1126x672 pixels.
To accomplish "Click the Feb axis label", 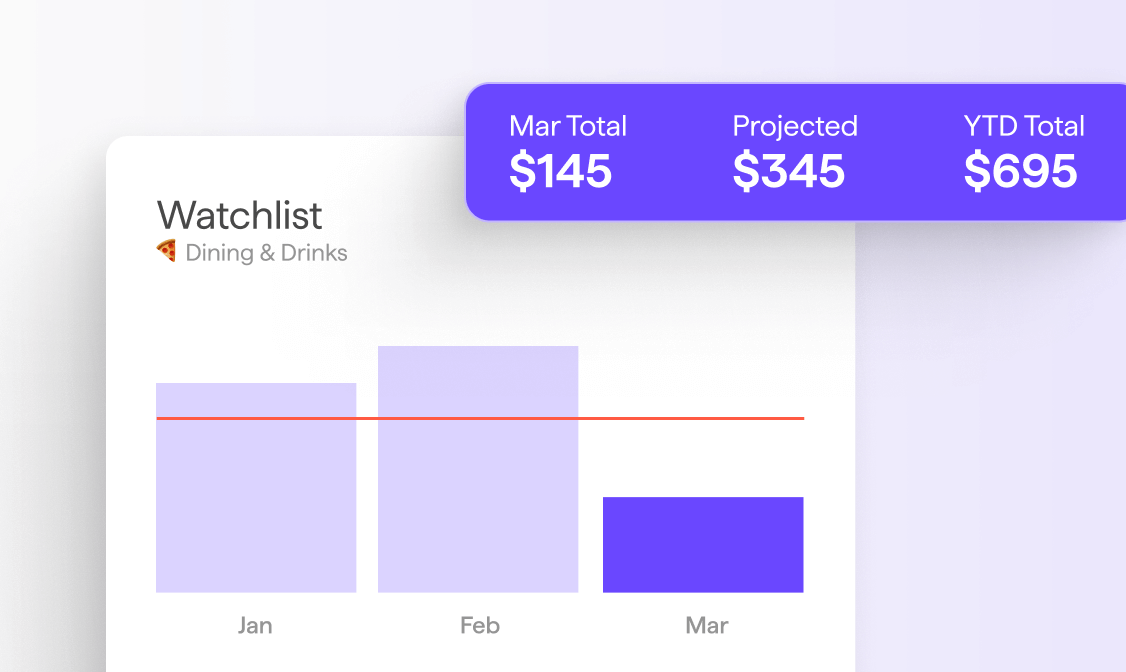I will pos(480,625).
